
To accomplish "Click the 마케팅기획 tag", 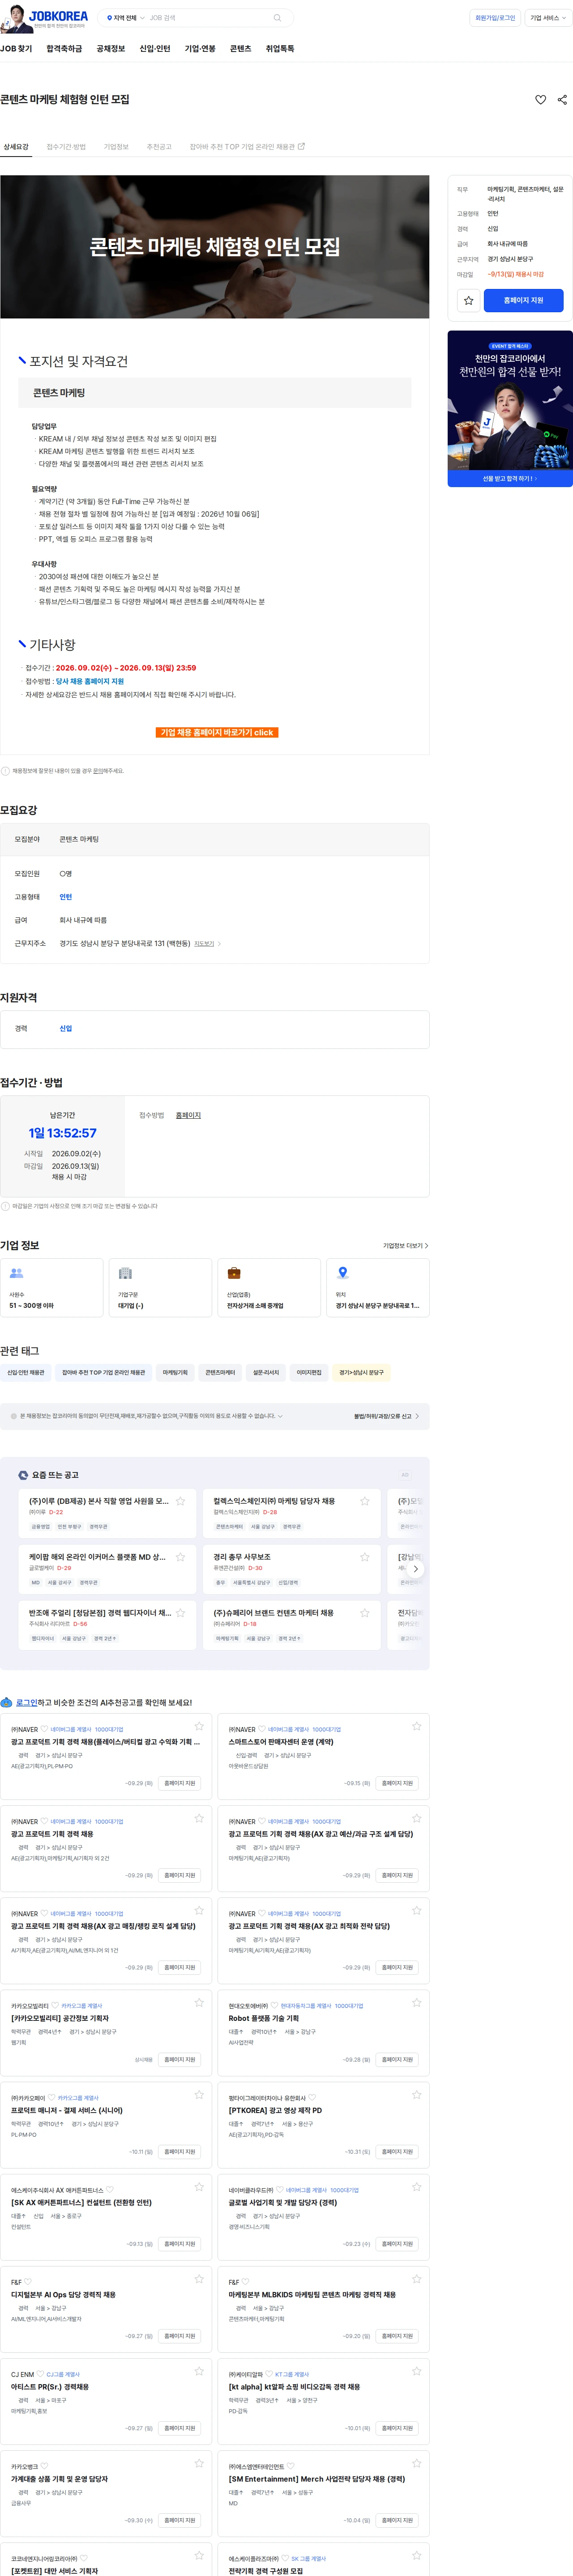I will (175, 1373).
